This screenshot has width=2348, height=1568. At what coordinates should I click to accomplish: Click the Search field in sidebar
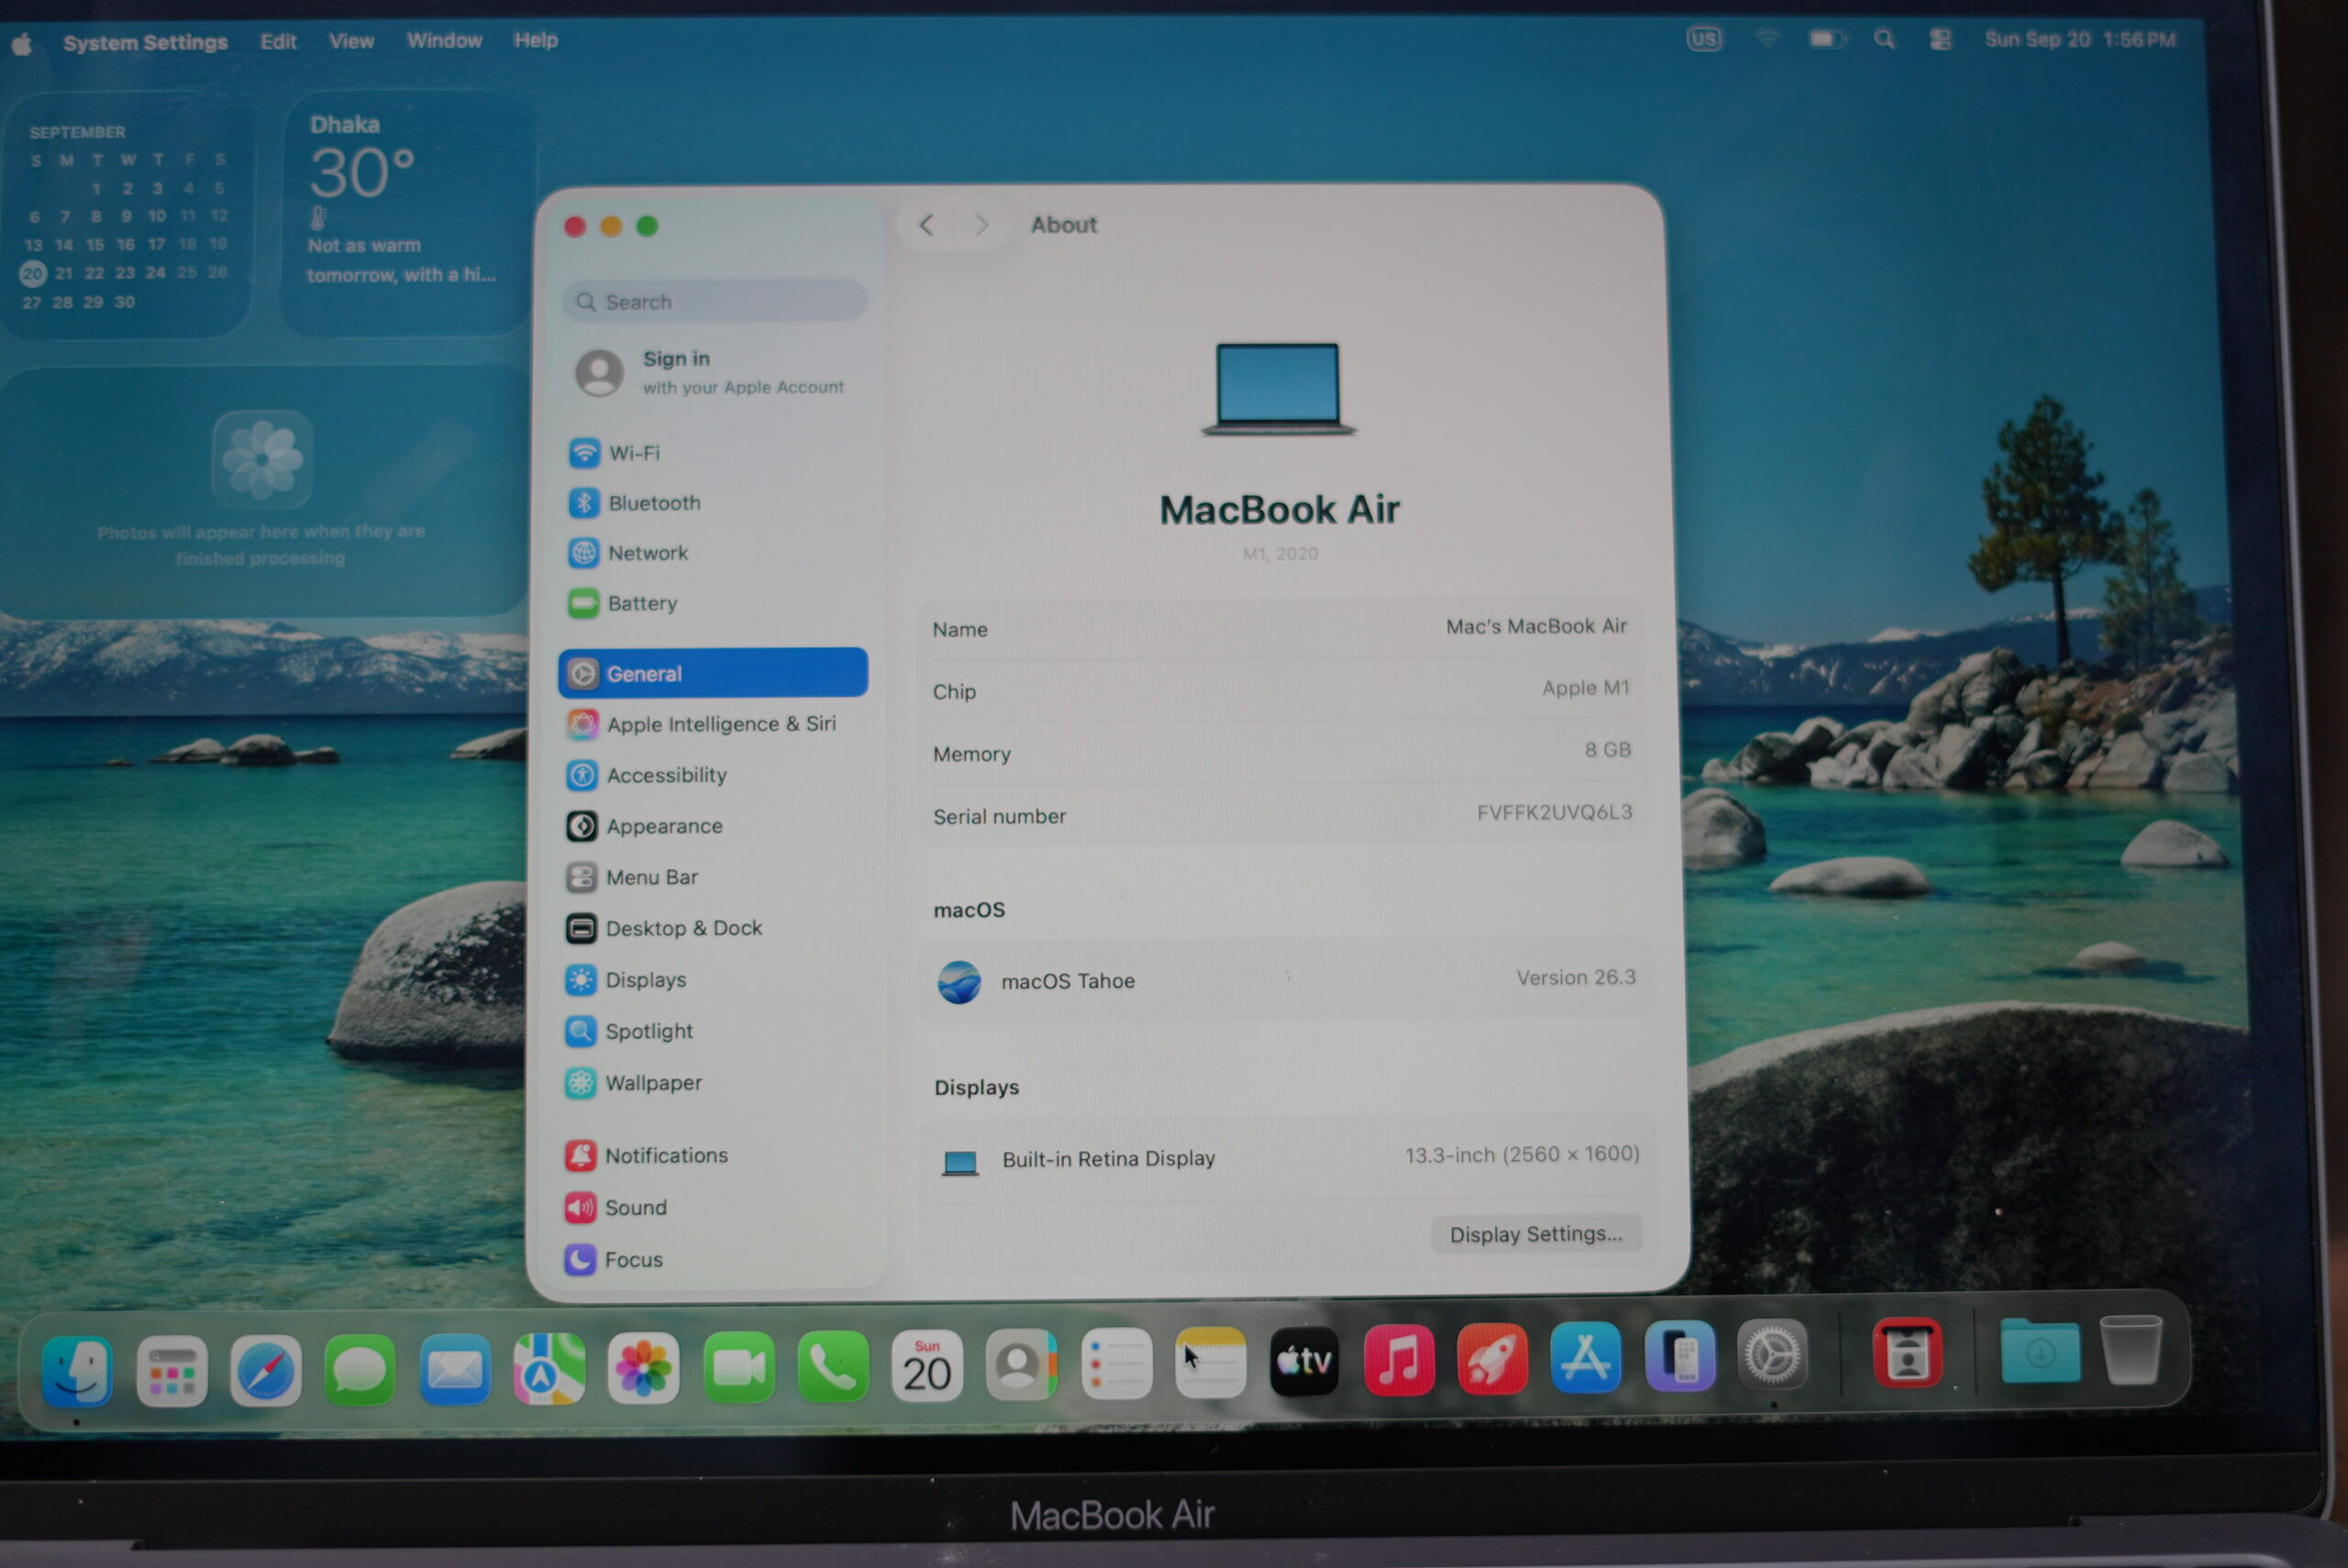click(x=715, y=301)
